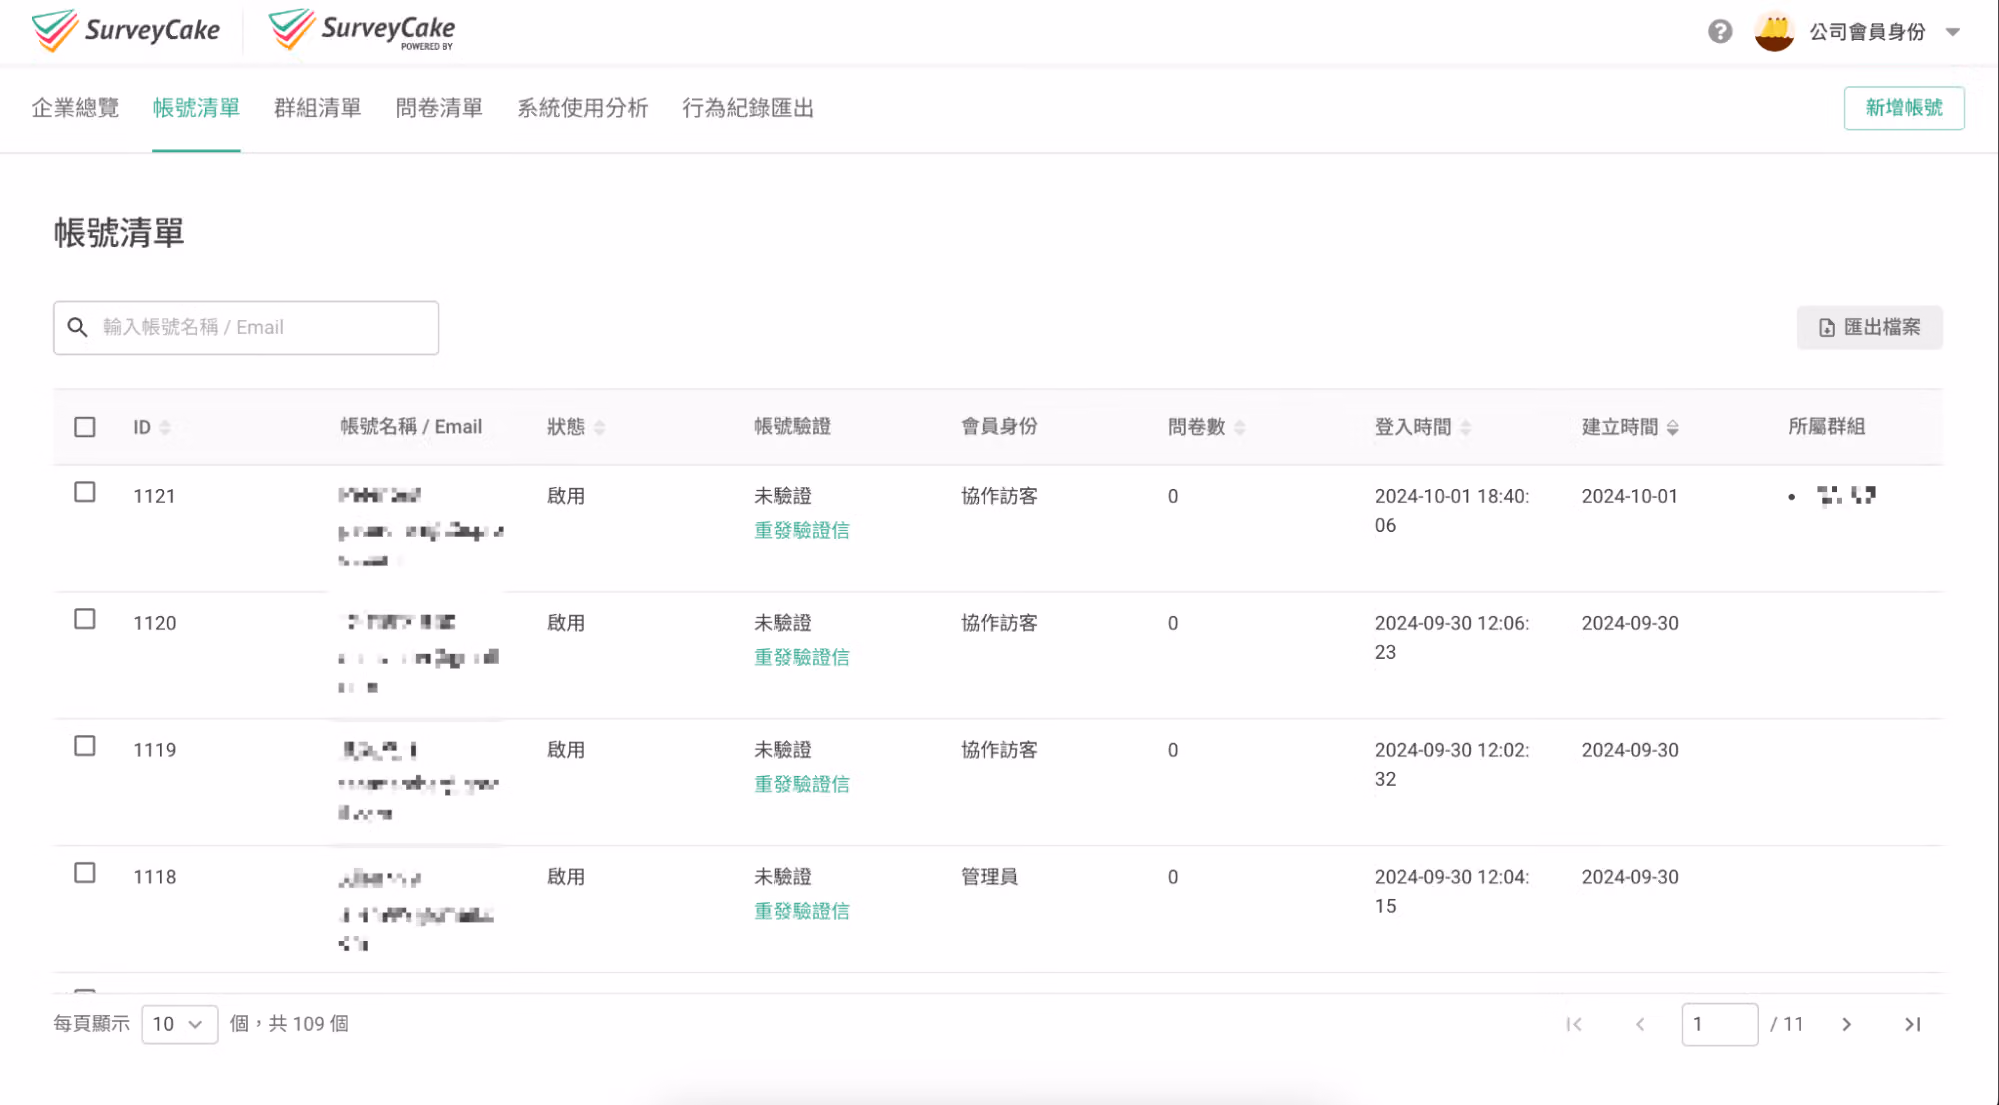The width and height of the screenshot is (1999, 1105).
Task: Check the row for ID 1120
Action: (x=85, y=619)
